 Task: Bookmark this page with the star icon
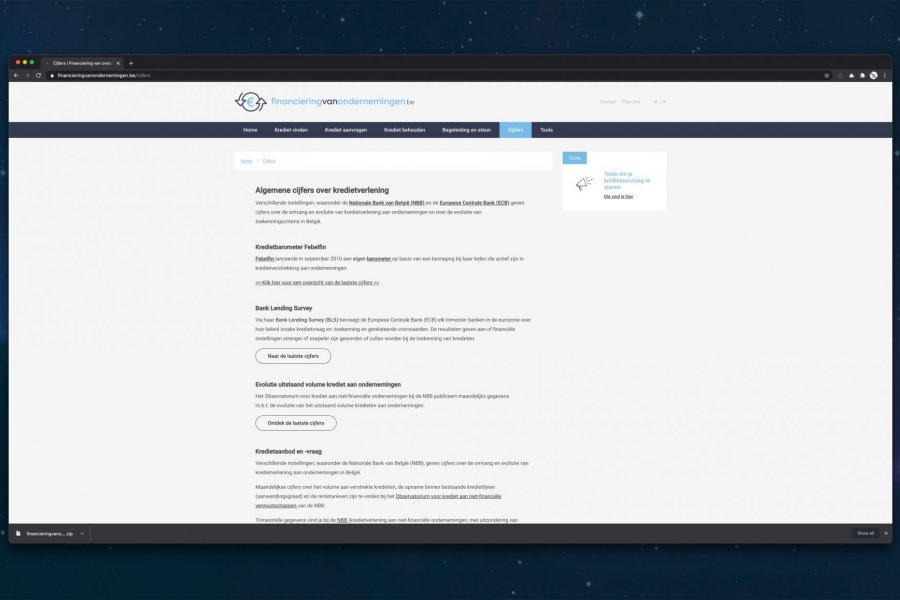coord(826,75)
